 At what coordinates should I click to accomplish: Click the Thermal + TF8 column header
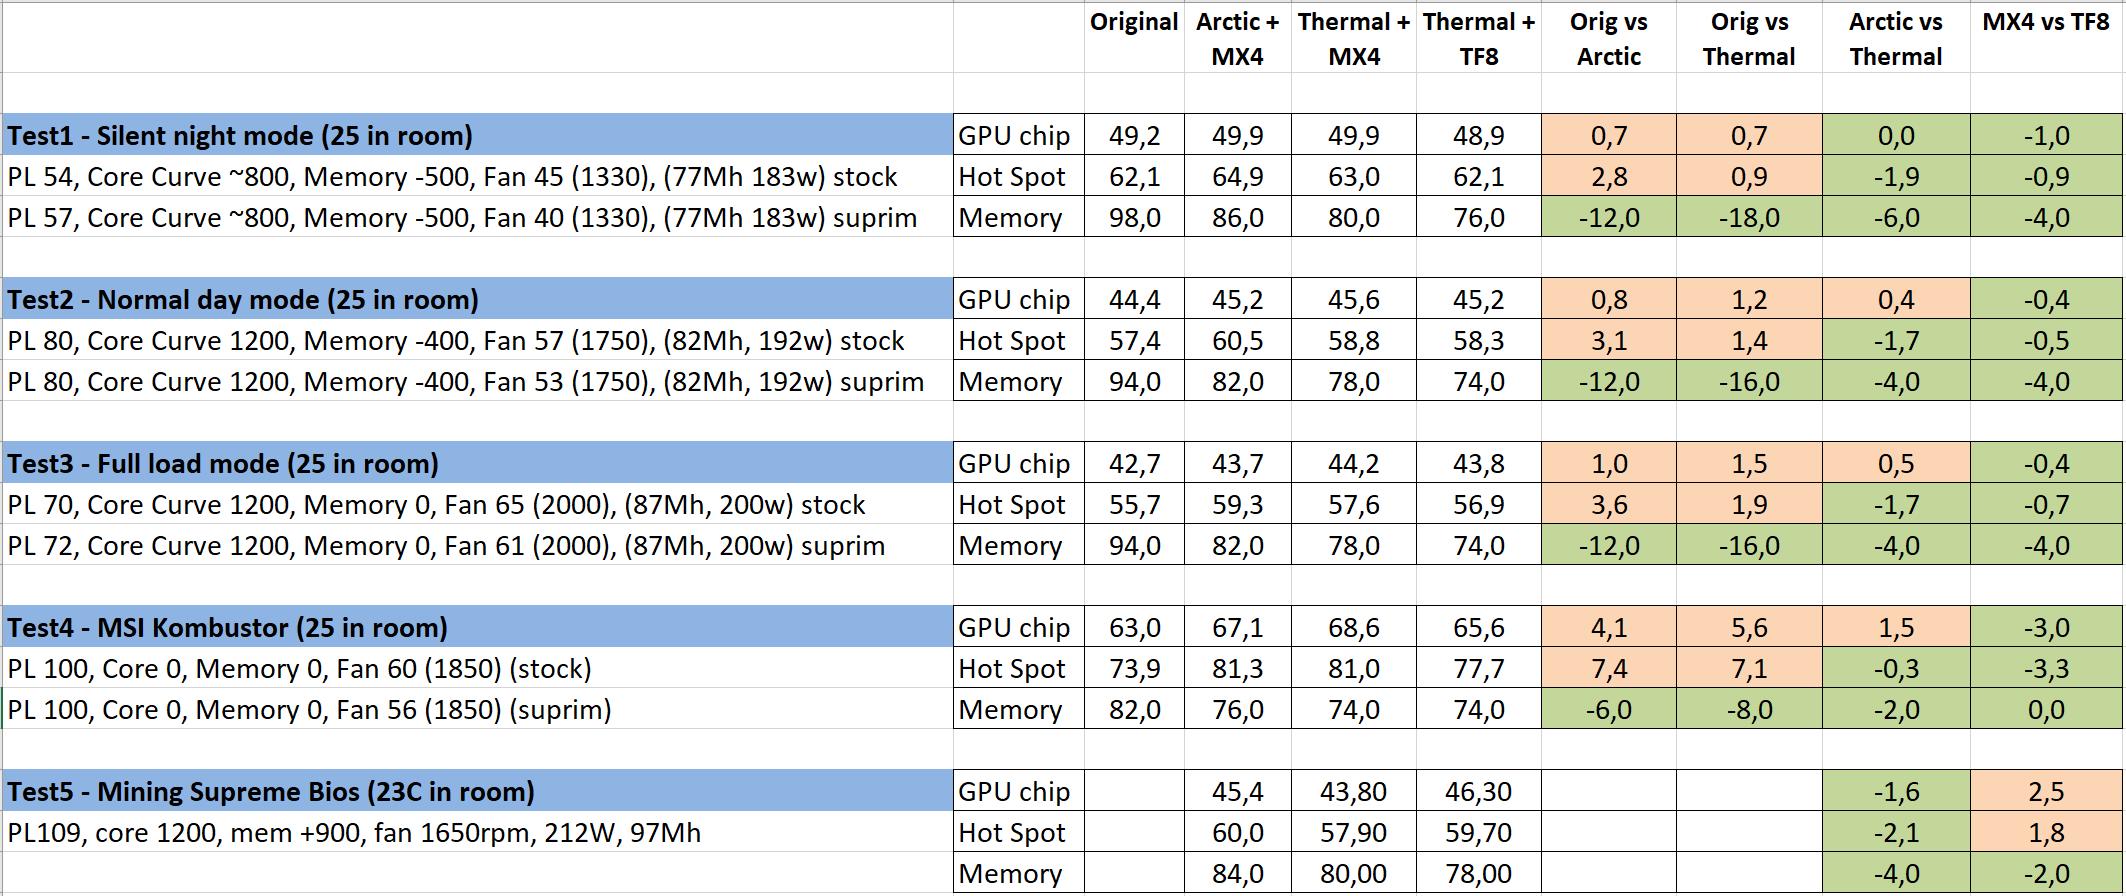pyautogui.click(x=1479, y=39)
